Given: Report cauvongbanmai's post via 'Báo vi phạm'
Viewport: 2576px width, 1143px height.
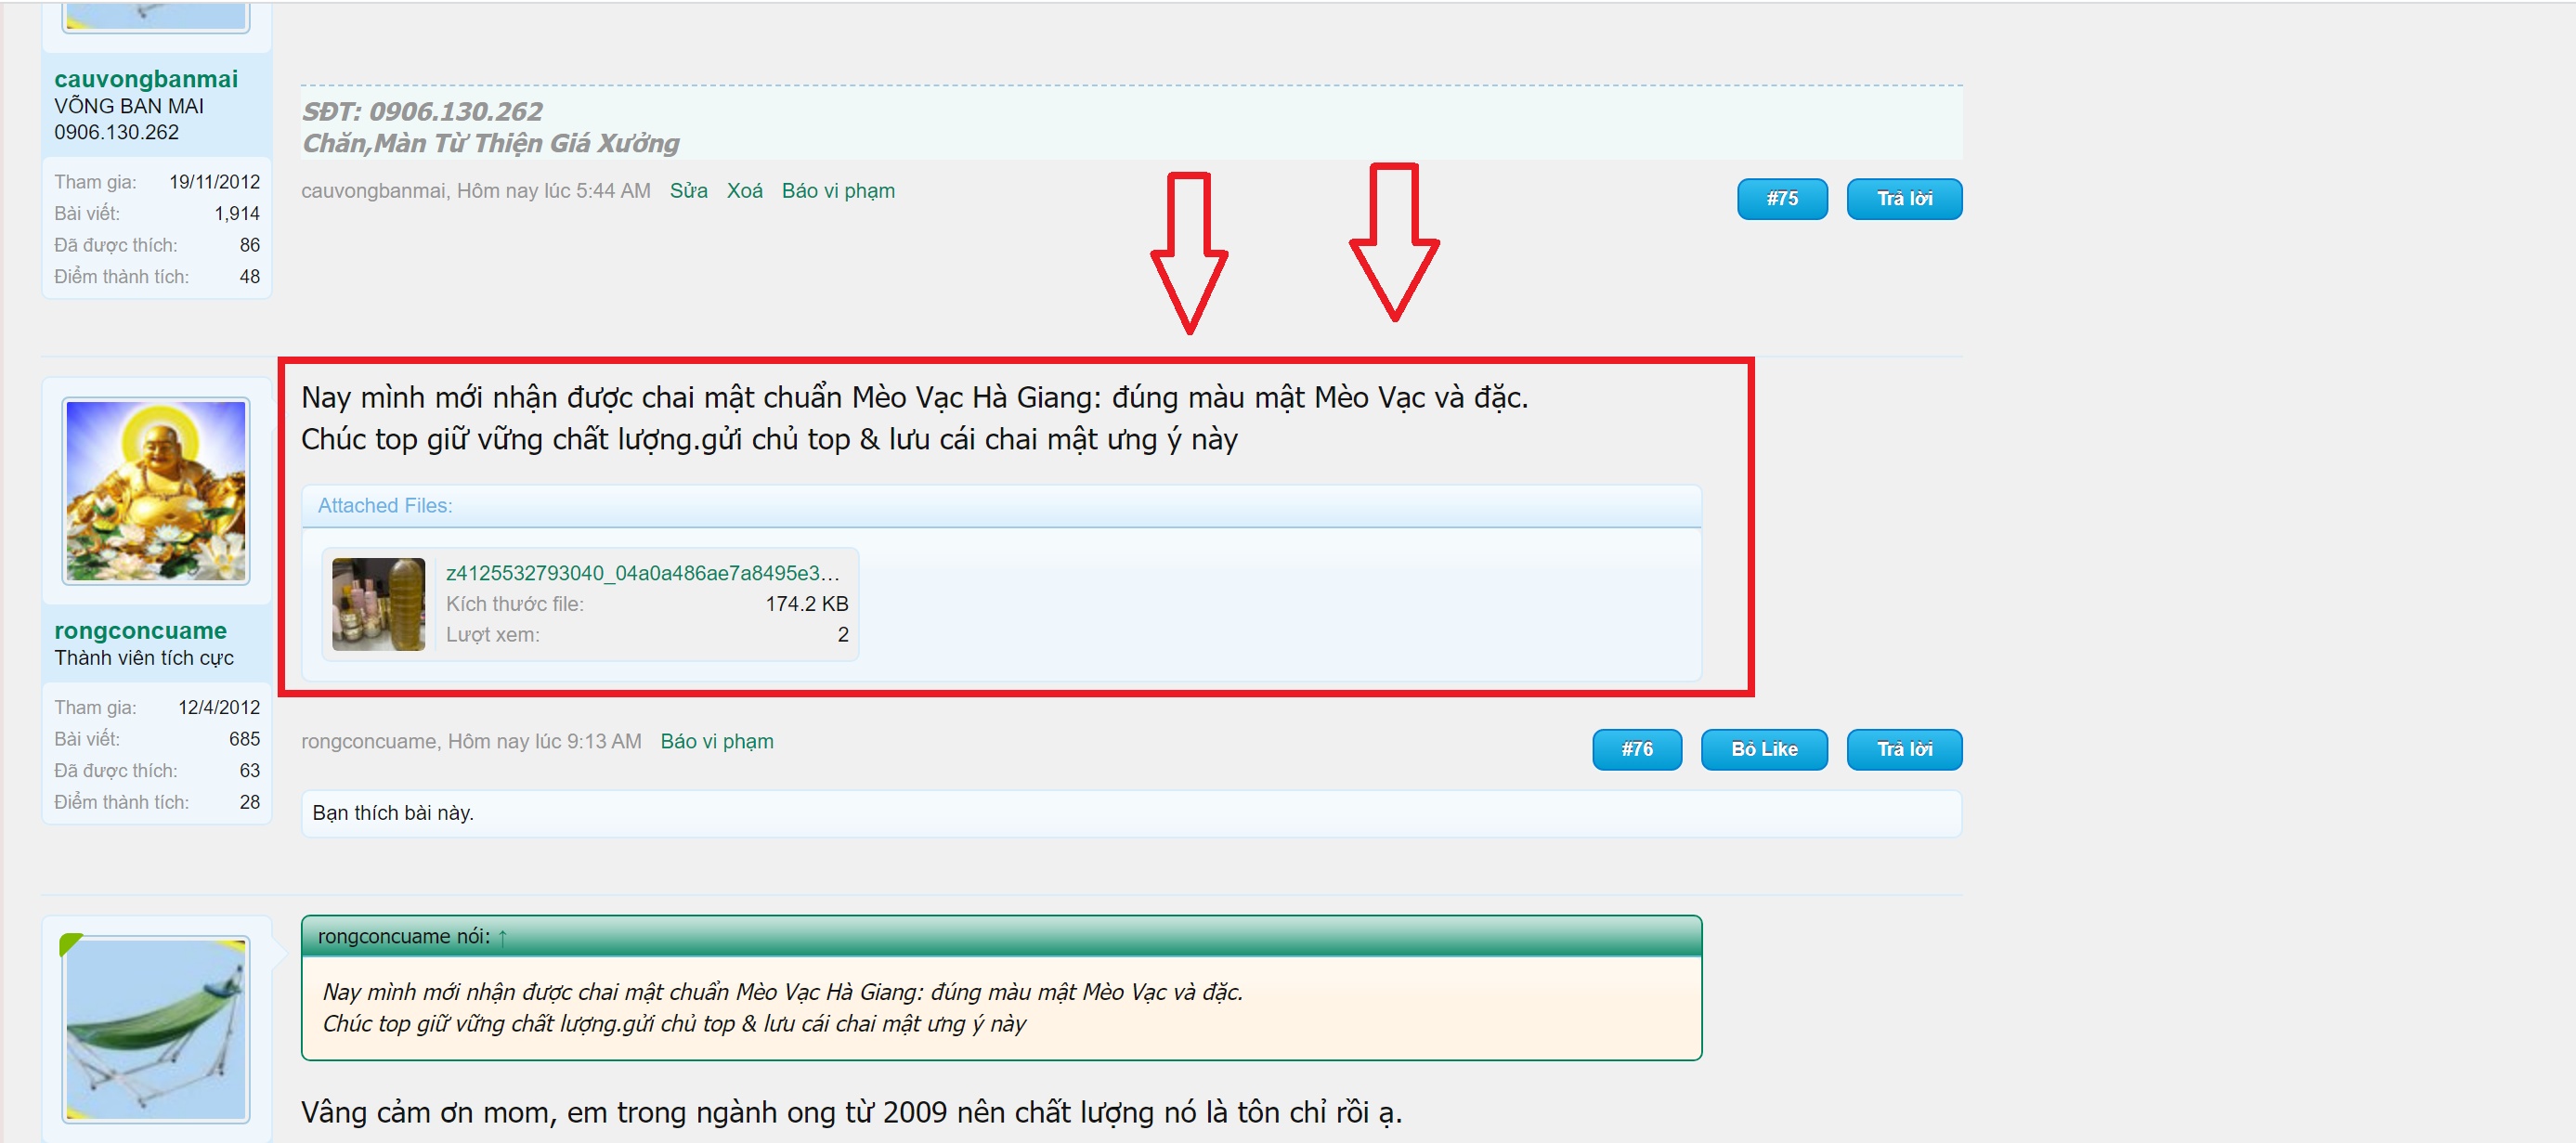Looking at the screenshot, I should 837,191.
